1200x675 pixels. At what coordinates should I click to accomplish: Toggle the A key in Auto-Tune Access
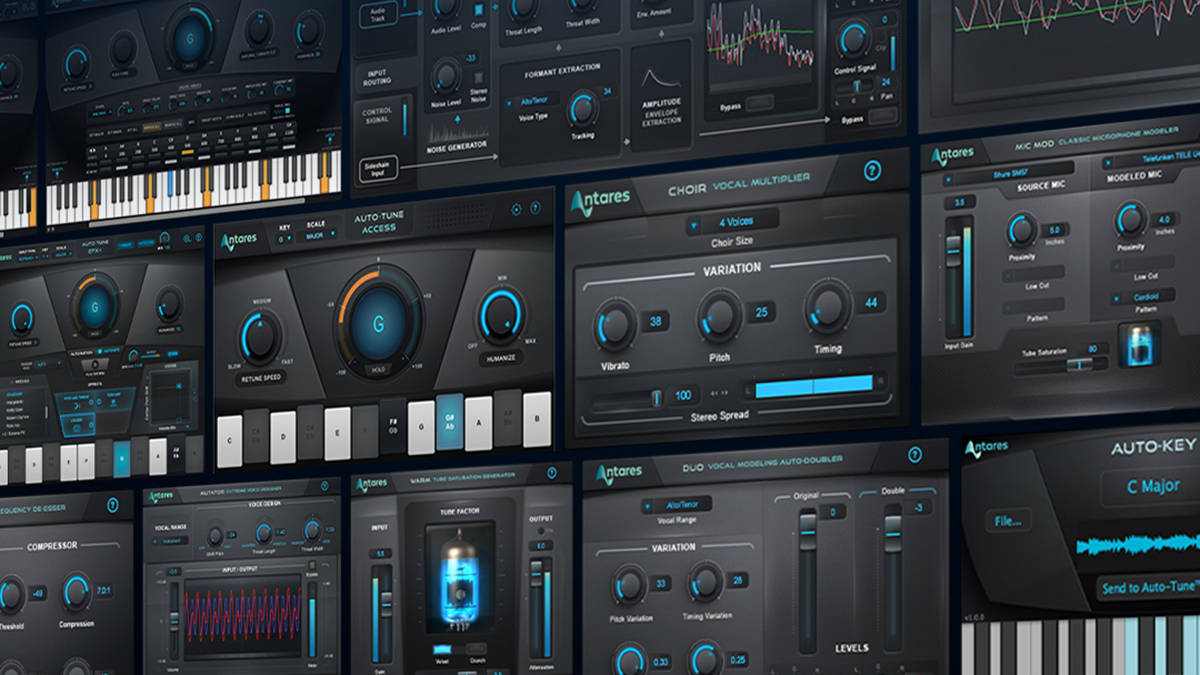point(478,423)
